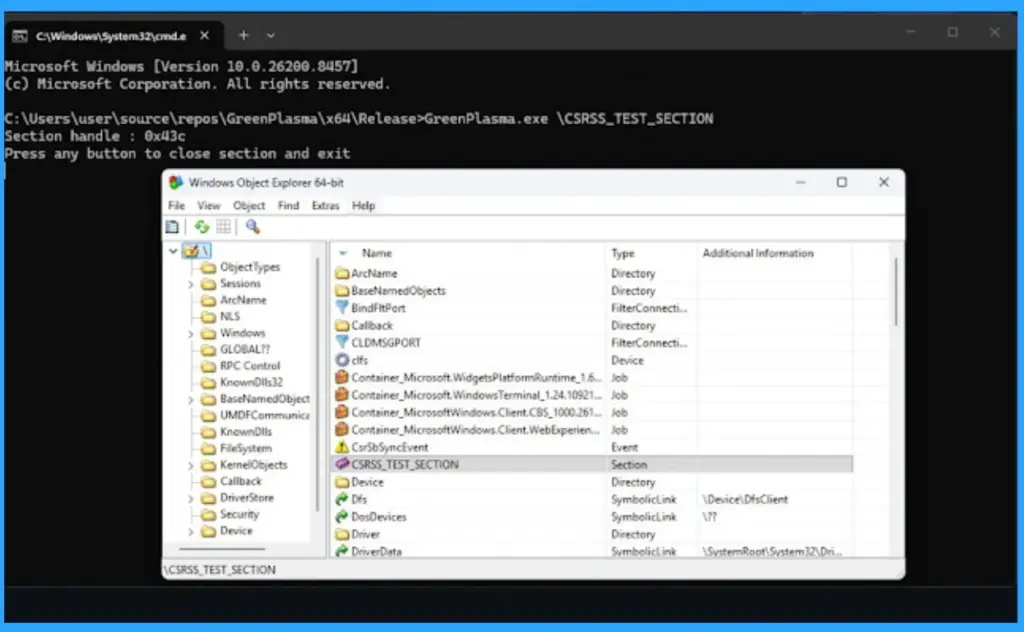Viewport: 1024px width, 632px height.
Task: Click the KnownDlls tree item
Action: 246,432
